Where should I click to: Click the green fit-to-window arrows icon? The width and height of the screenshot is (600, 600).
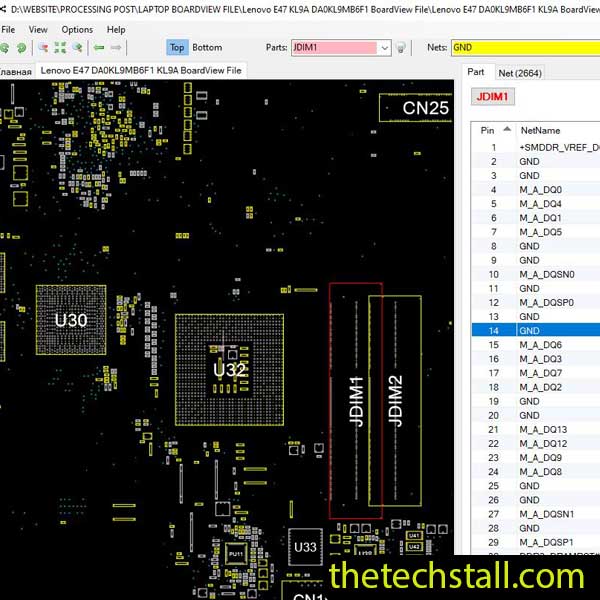click(60, 47)
